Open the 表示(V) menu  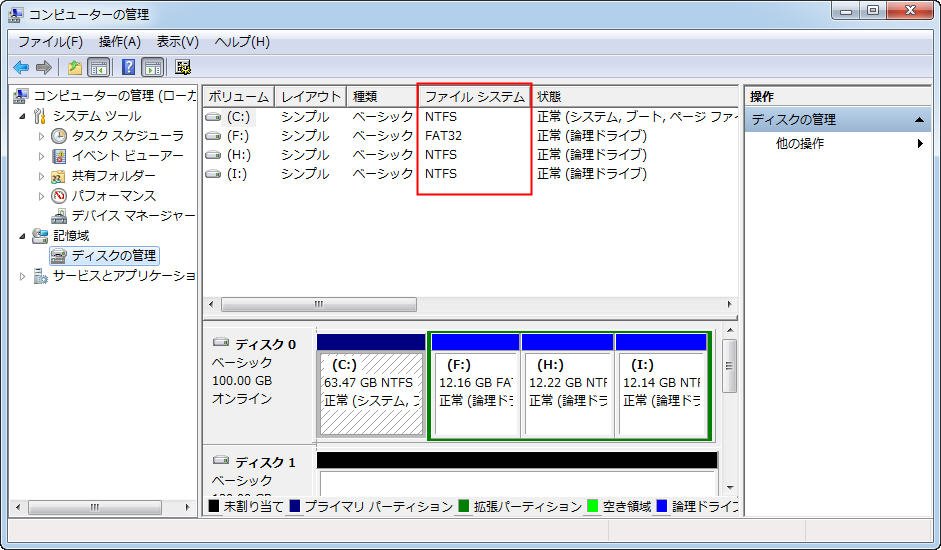pyautogui.click(x=178, y=41)
